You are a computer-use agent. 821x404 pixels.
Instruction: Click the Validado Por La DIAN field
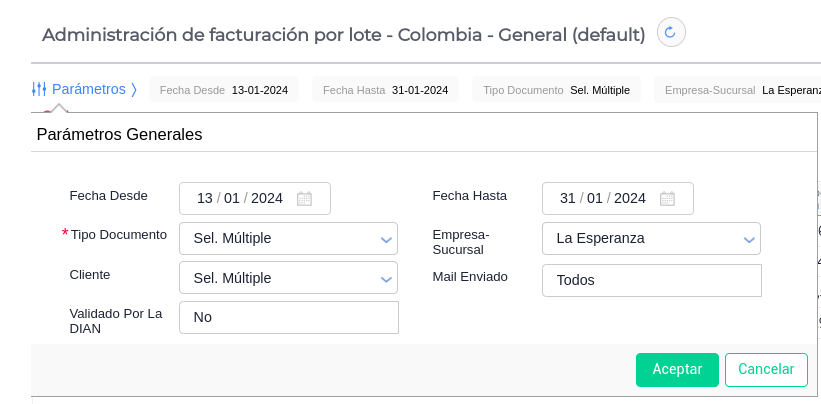(288, 318)
